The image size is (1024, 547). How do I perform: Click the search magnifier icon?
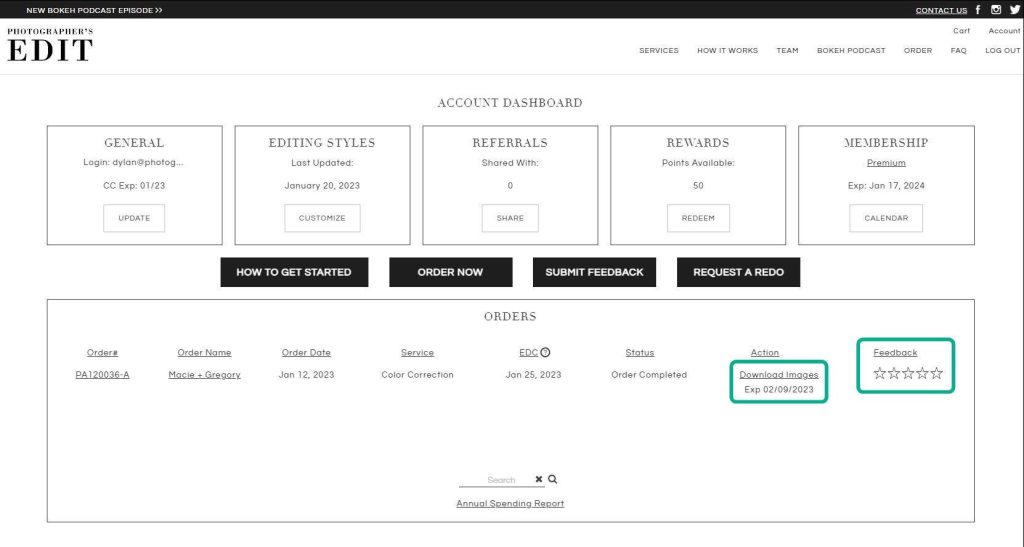553,480
